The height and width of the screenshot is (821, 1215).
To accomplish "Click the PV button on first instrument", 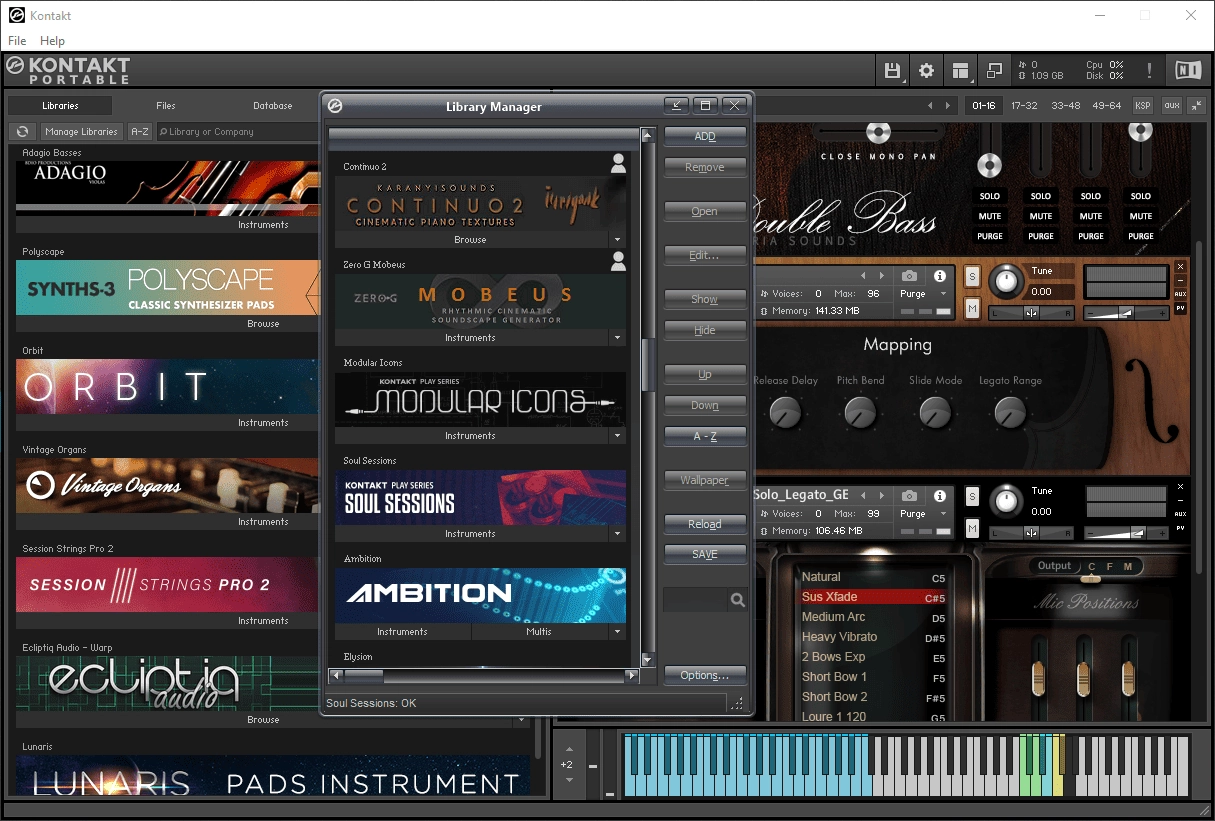I will coord(1180,309).
